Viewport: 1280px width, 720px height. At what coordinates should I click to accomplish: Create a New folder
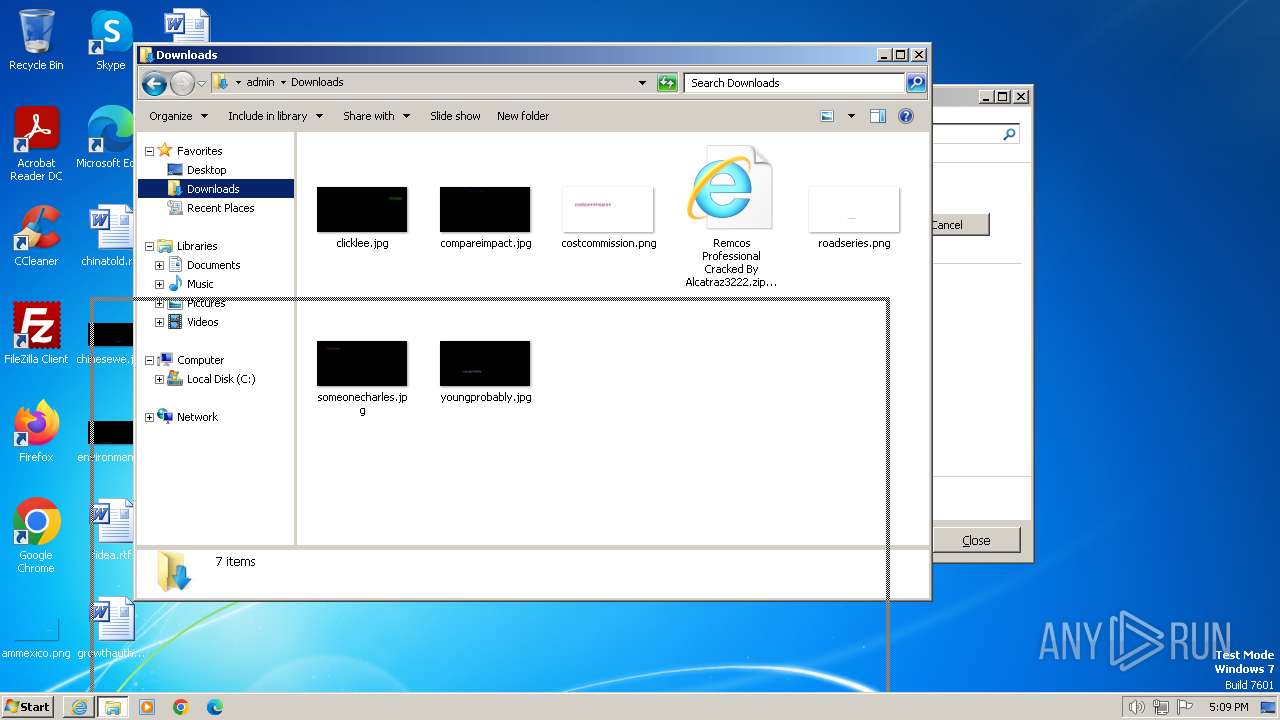[523, 116]
